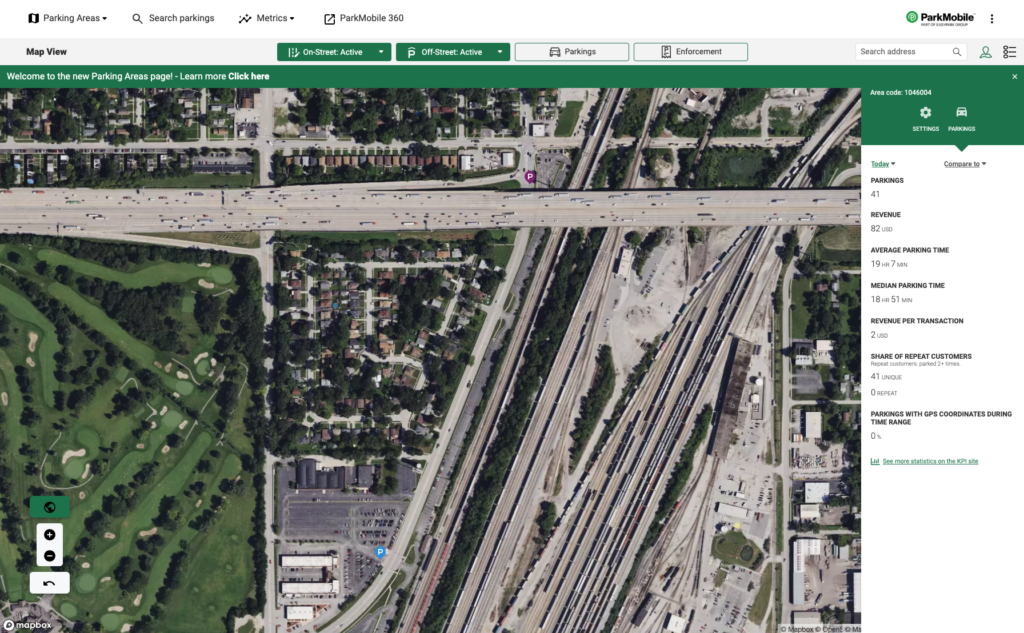Select the blue parking marker near the lot

tap(380, 551)
